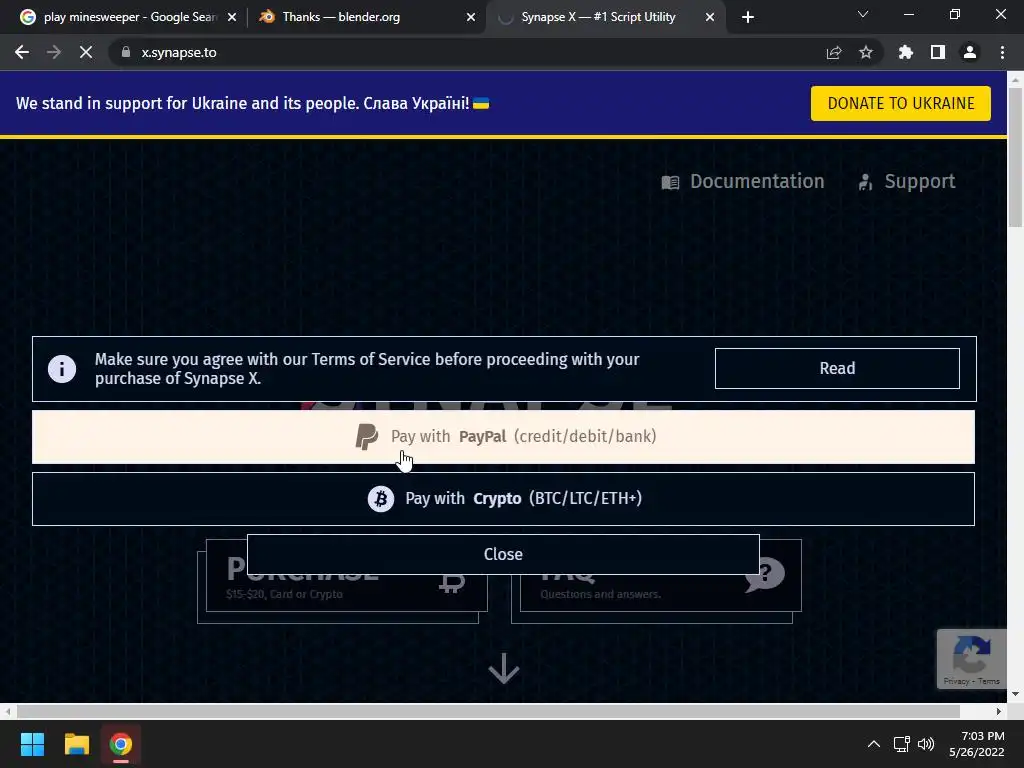
Task: Click the down arrow scroll icon
Action: click(504, 669)
